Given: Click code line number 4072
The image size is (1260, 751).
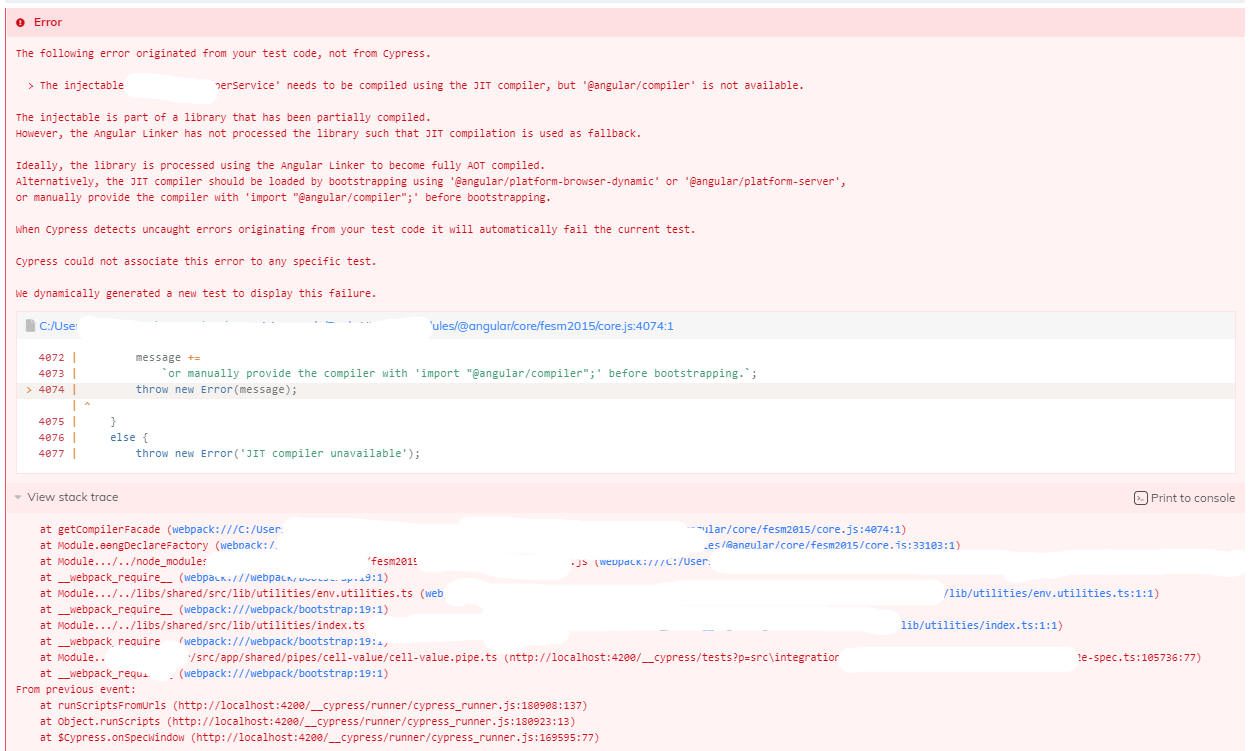Looking at the screenshot, I should (x=51, y=357).
